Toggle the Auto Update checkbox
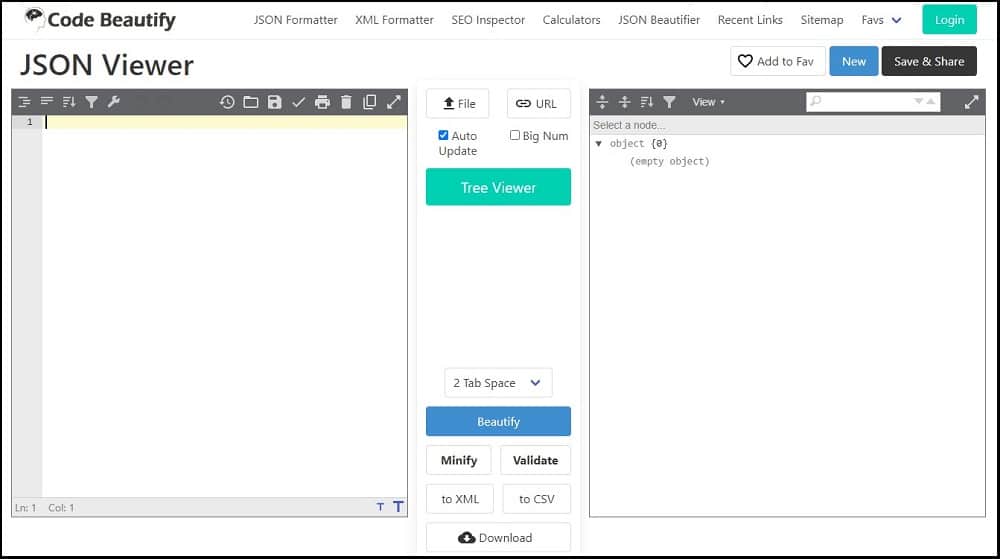 pos(443,135)
